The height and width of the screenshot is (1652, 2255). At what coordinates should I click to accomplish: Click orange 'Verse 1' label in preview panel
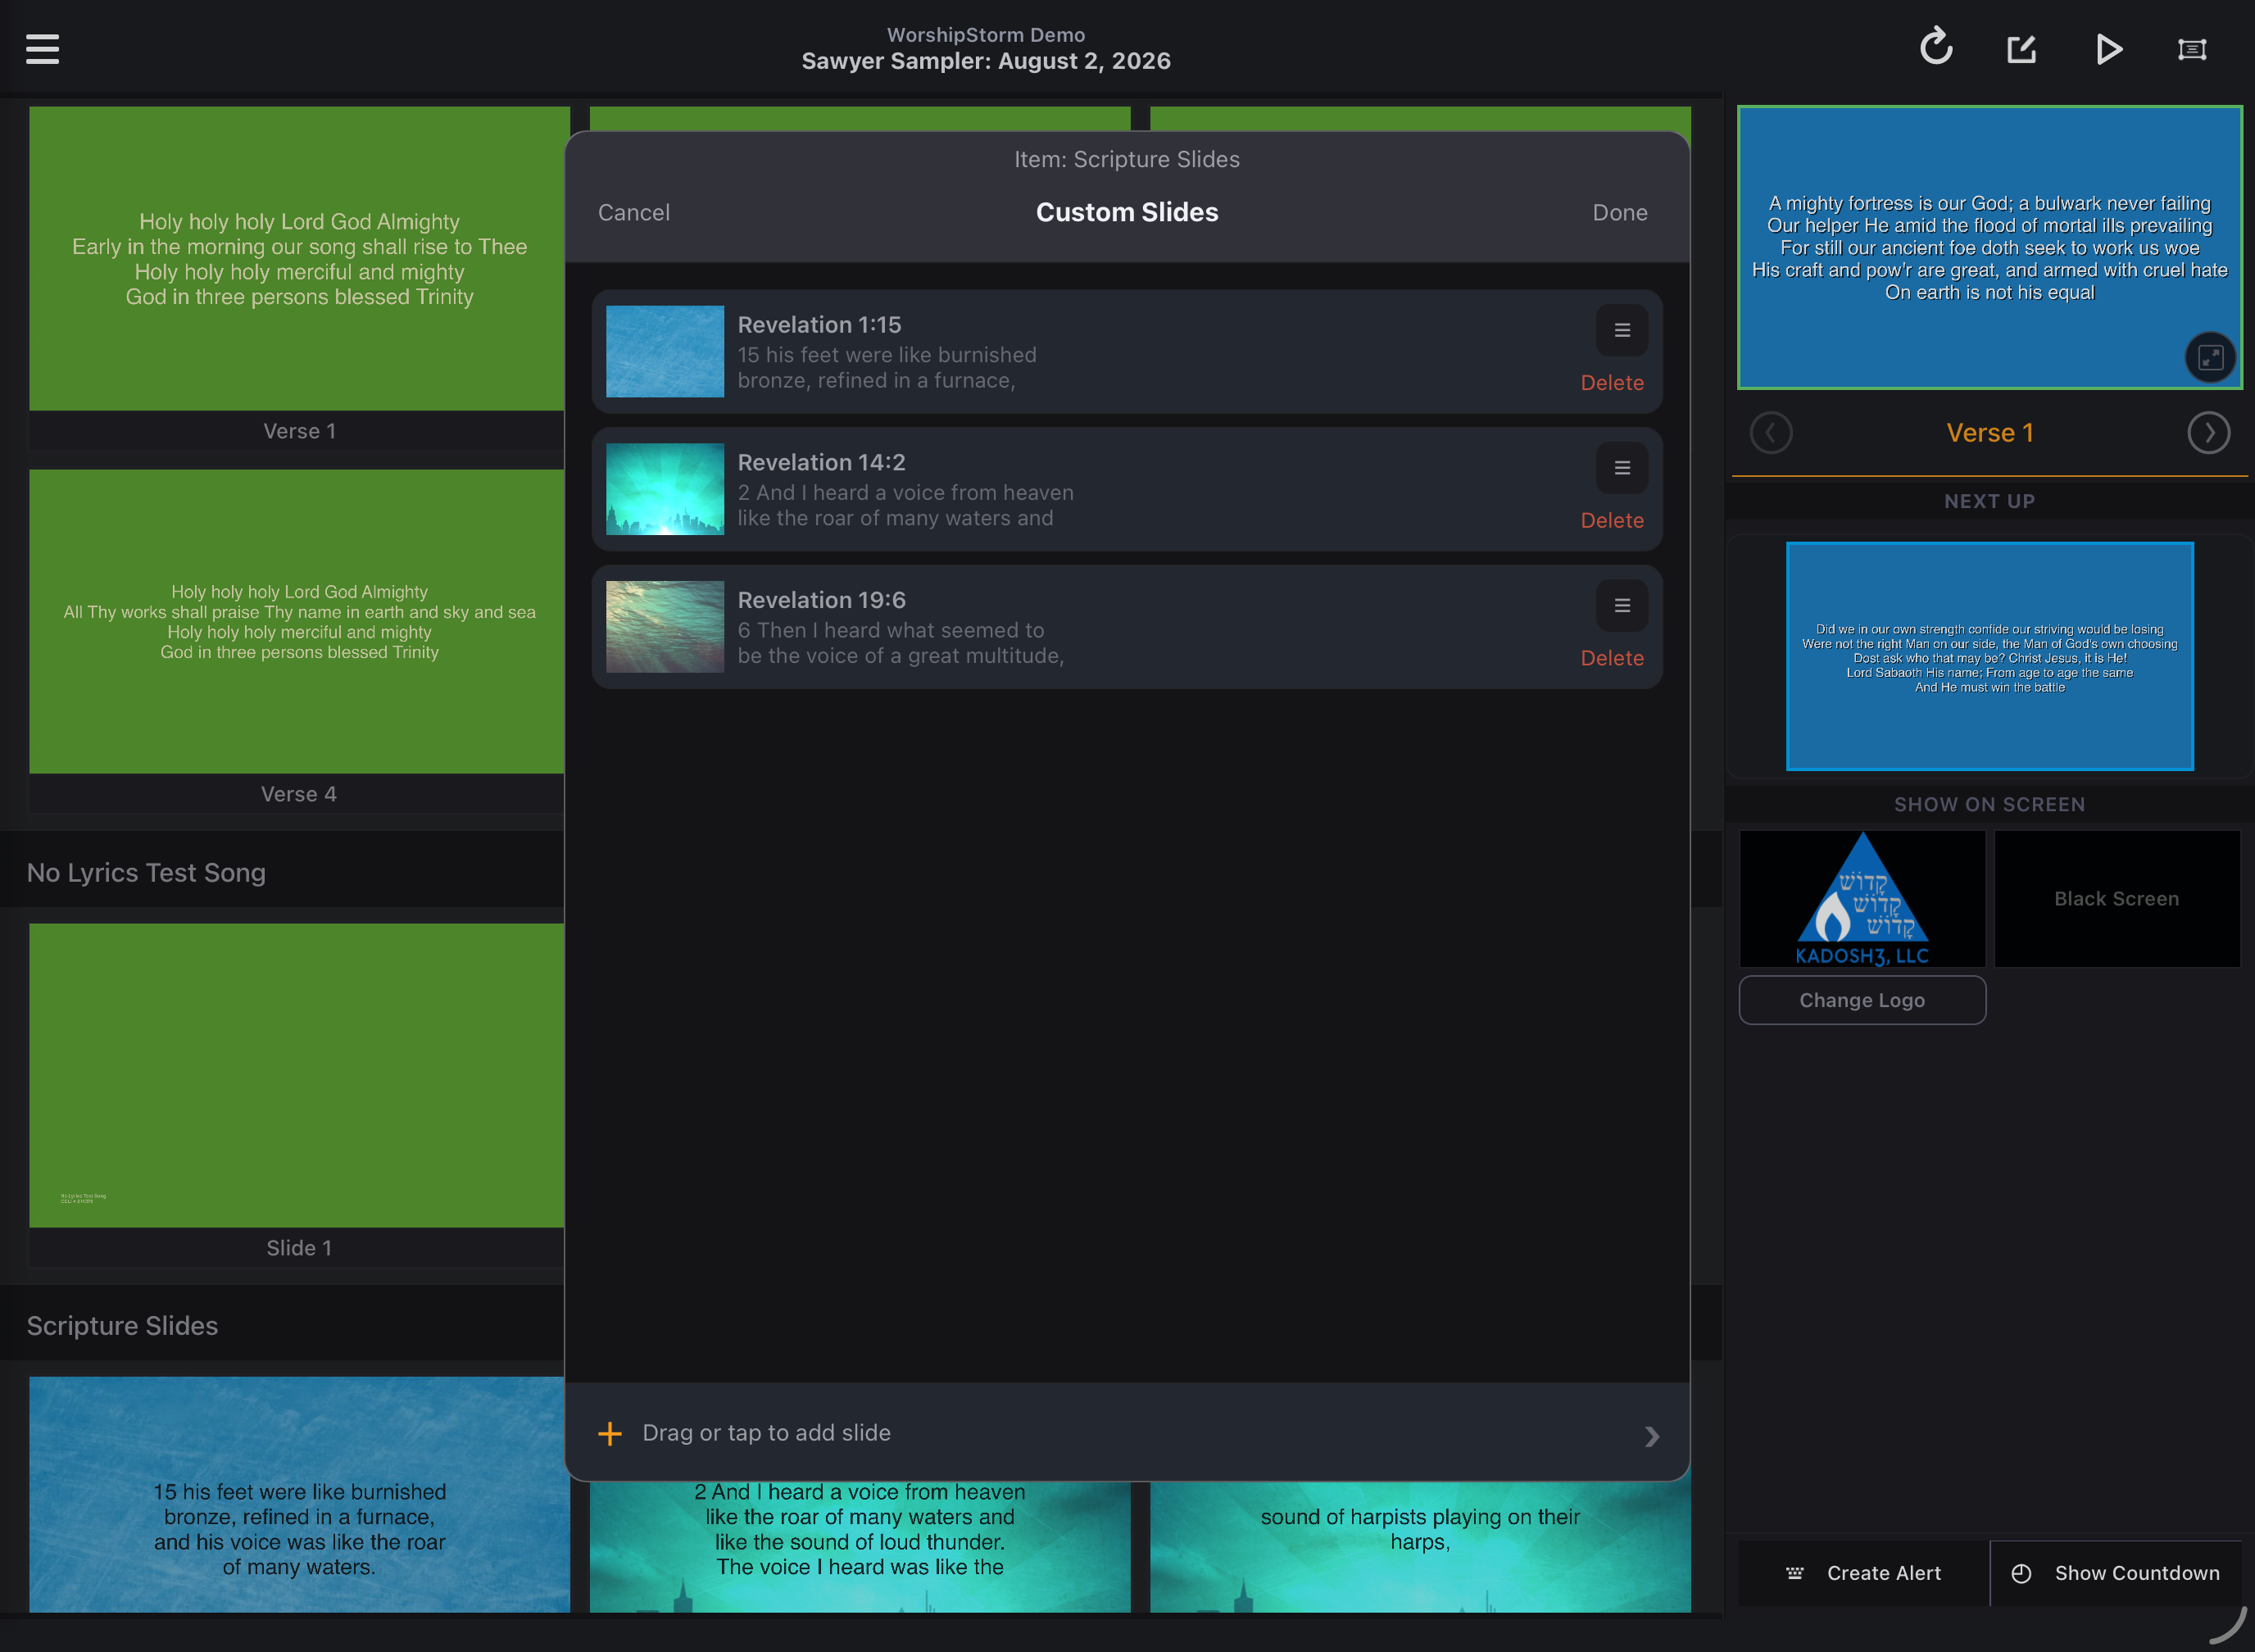click(1989, 433)
